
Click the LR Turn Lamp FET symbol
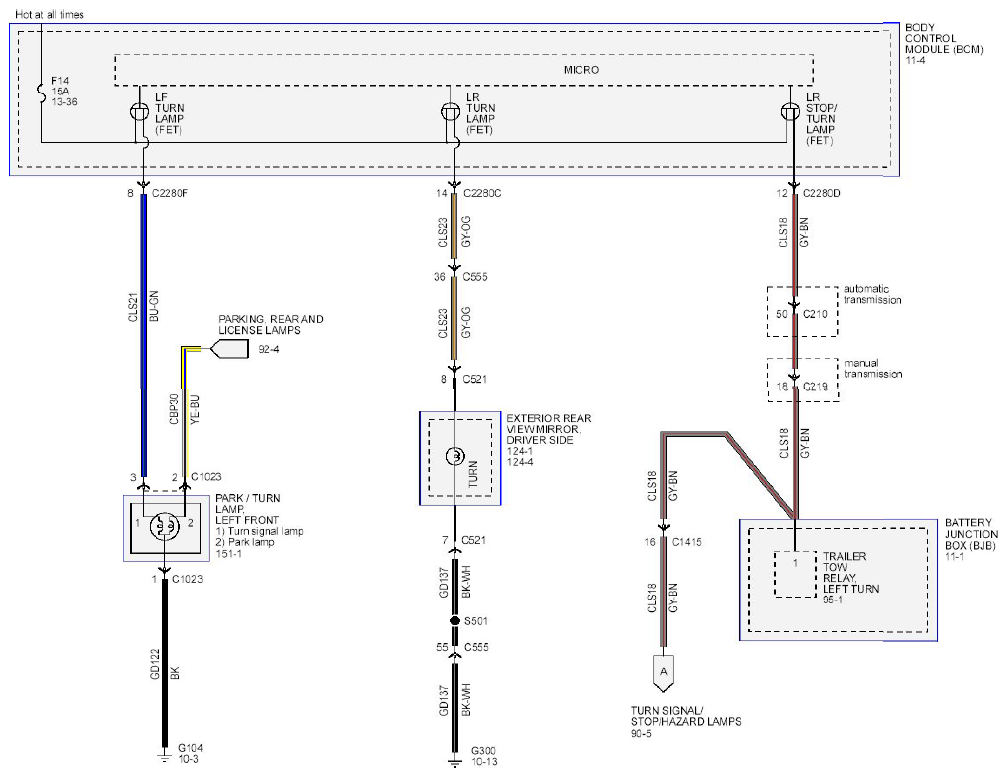(x=450, y=112)
